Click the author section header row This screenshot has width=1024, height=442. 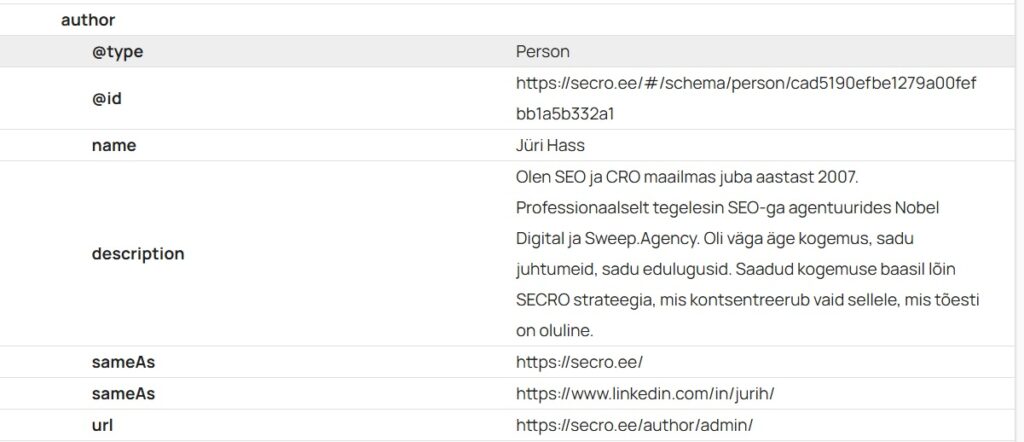tap(88, 19)
